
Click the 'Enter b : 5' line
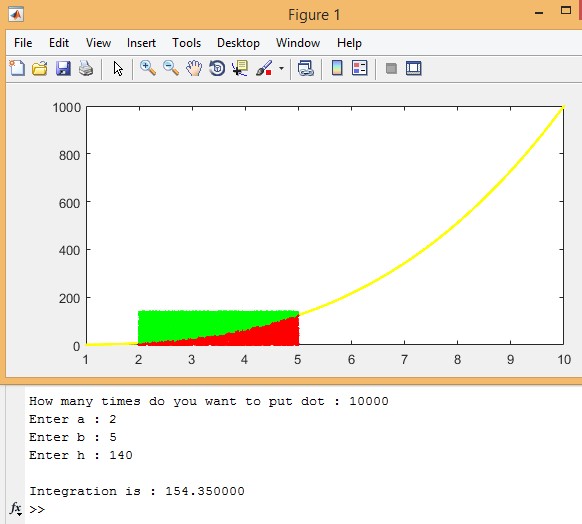(73, 437)
